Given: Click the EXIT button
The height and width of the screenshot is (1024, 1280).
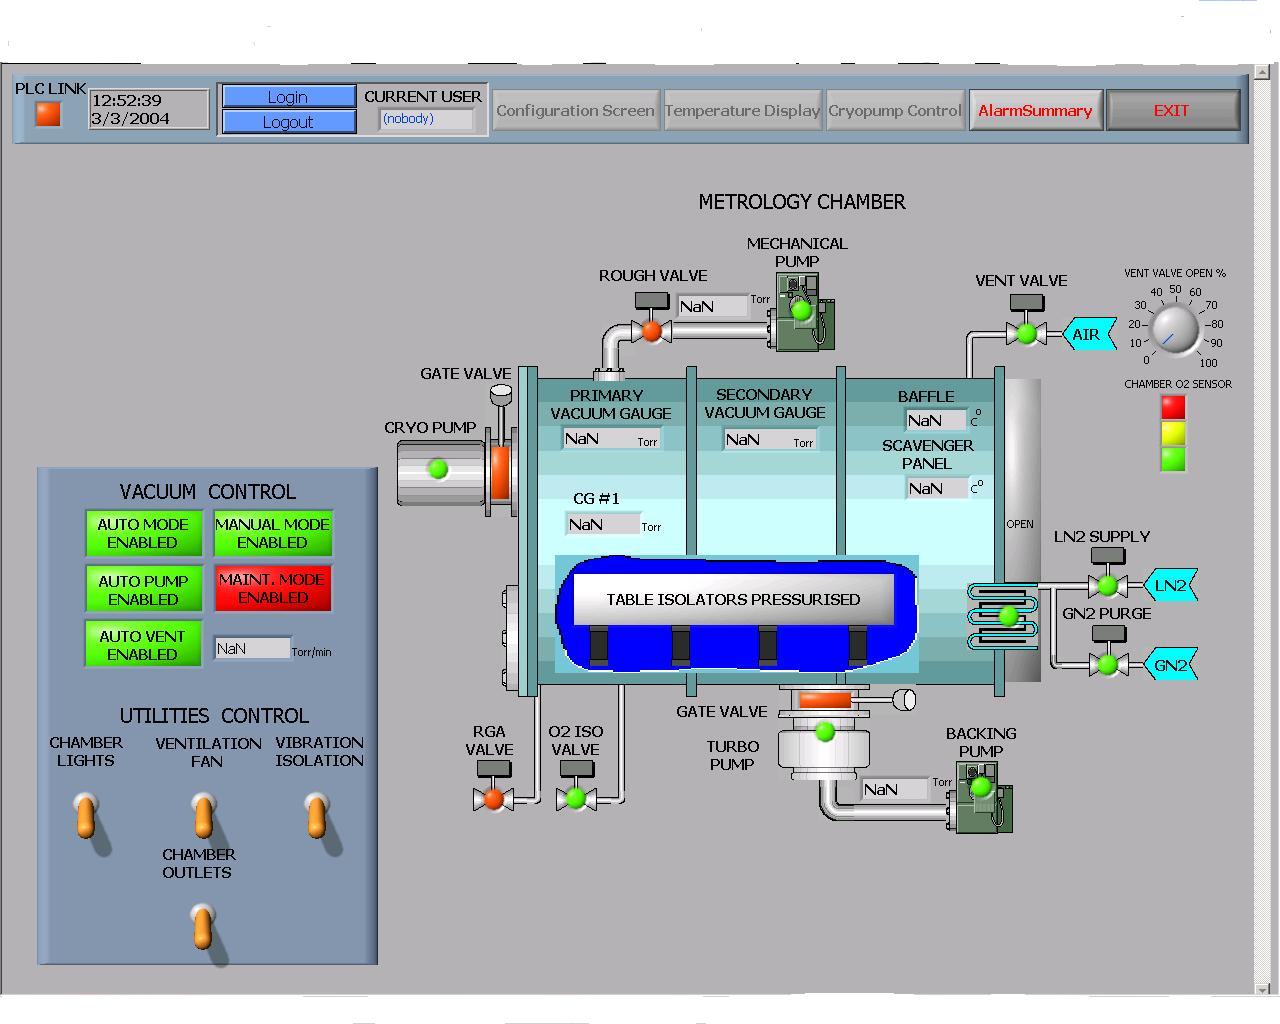Looking at the screenshot, I should [x=1171, y=110].
